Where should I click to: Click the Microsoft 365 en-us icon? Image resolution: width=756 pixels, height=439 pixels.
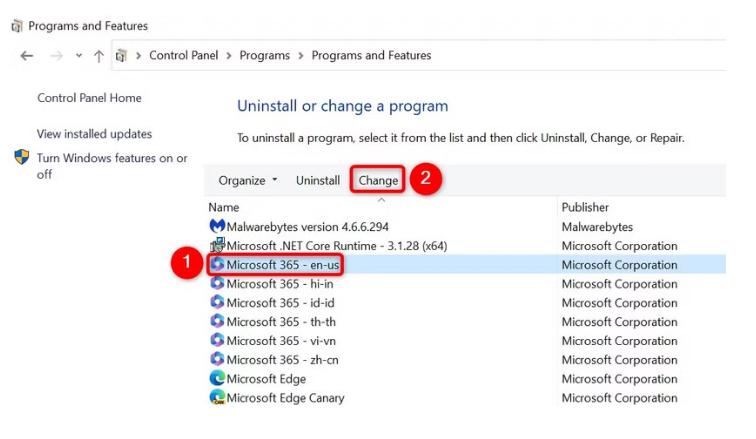point(217,264)
